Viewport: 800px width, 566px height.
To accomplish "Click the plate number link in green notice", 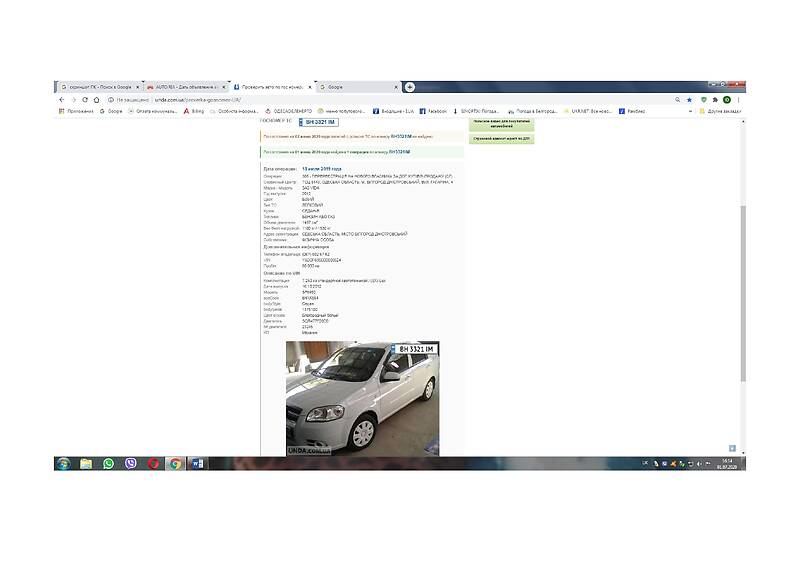I will click(399, 152).
